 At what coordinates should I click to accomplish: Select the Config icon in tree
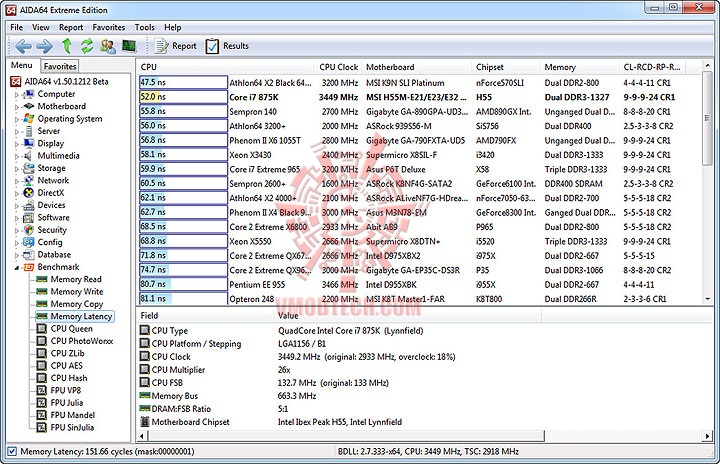(x=28, y=242)
